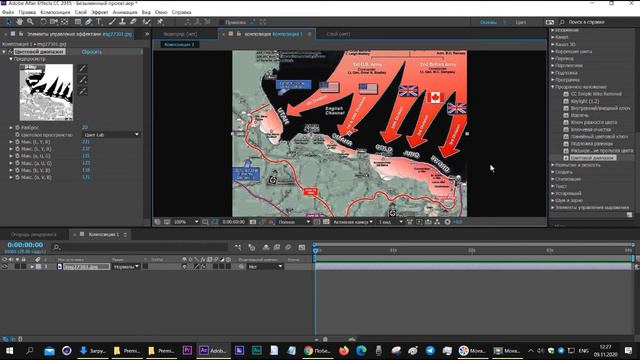
Task: Click the 0:00:00:00 current time display
Action: pos(25,244)
